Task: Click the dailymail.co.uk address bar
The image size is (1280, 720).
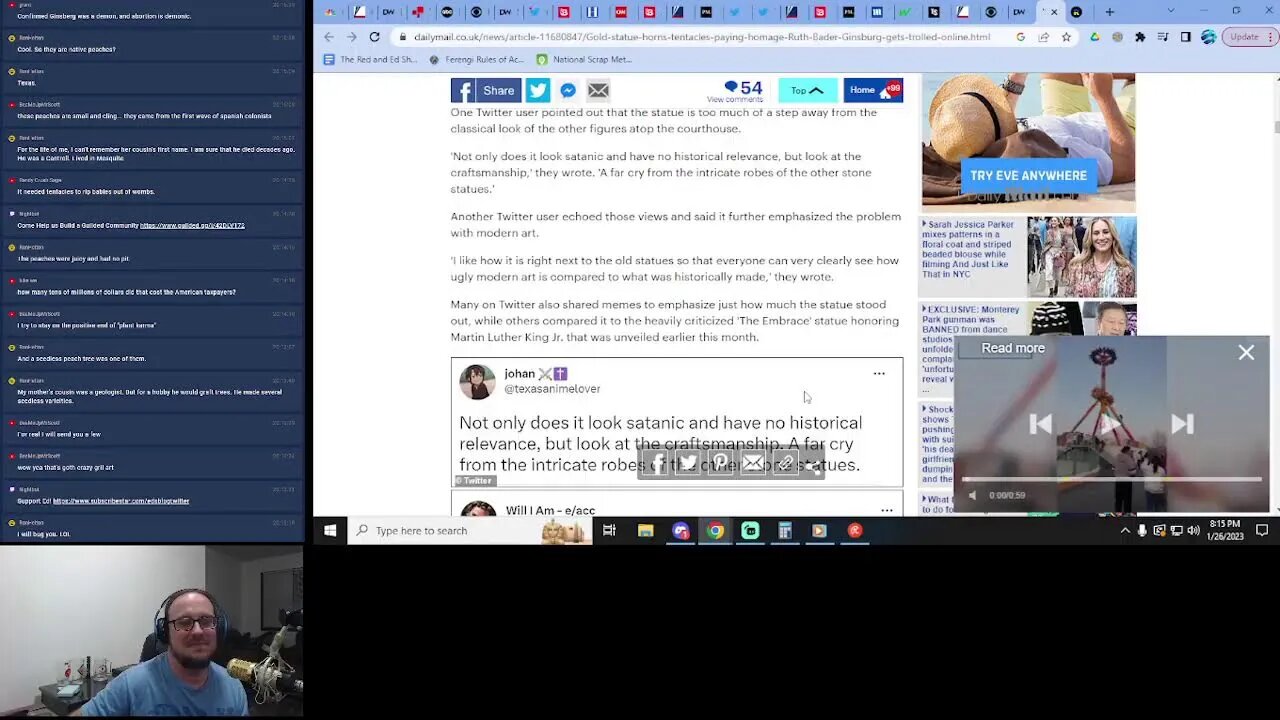Action: [700, 37]
